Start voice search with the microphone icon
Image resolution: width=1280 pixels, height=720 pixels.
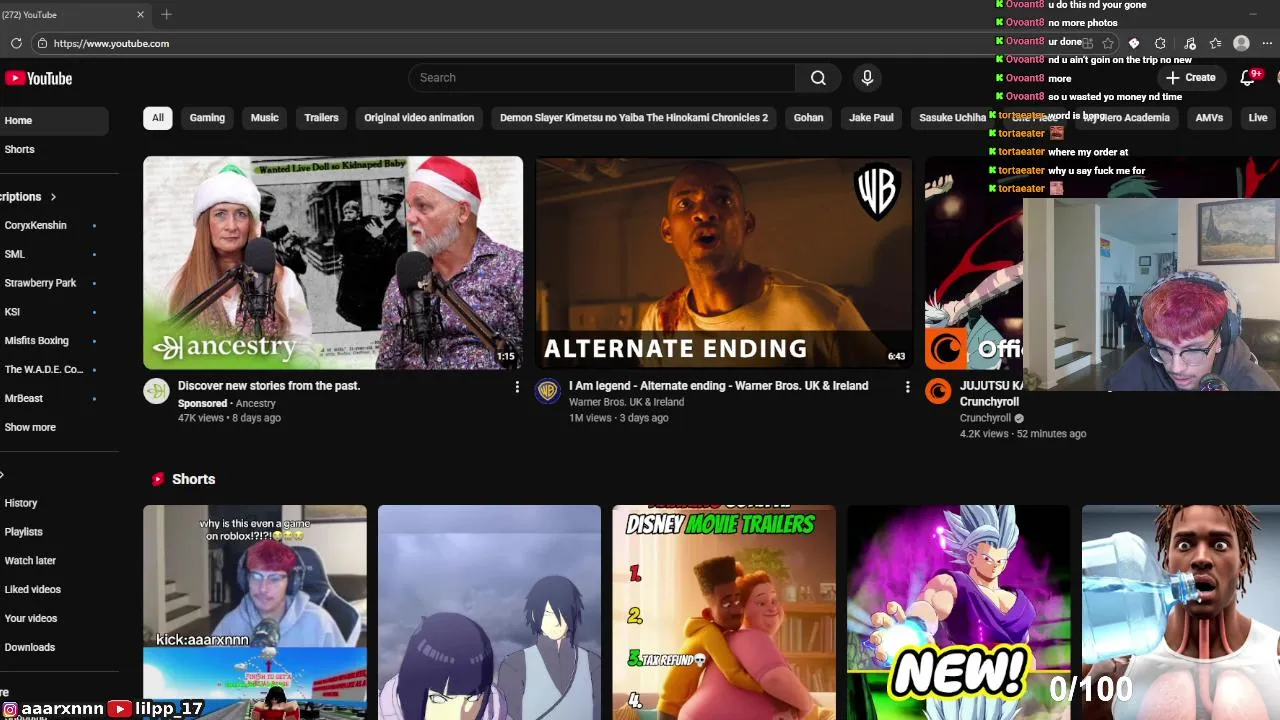click(x=867, y=78)
